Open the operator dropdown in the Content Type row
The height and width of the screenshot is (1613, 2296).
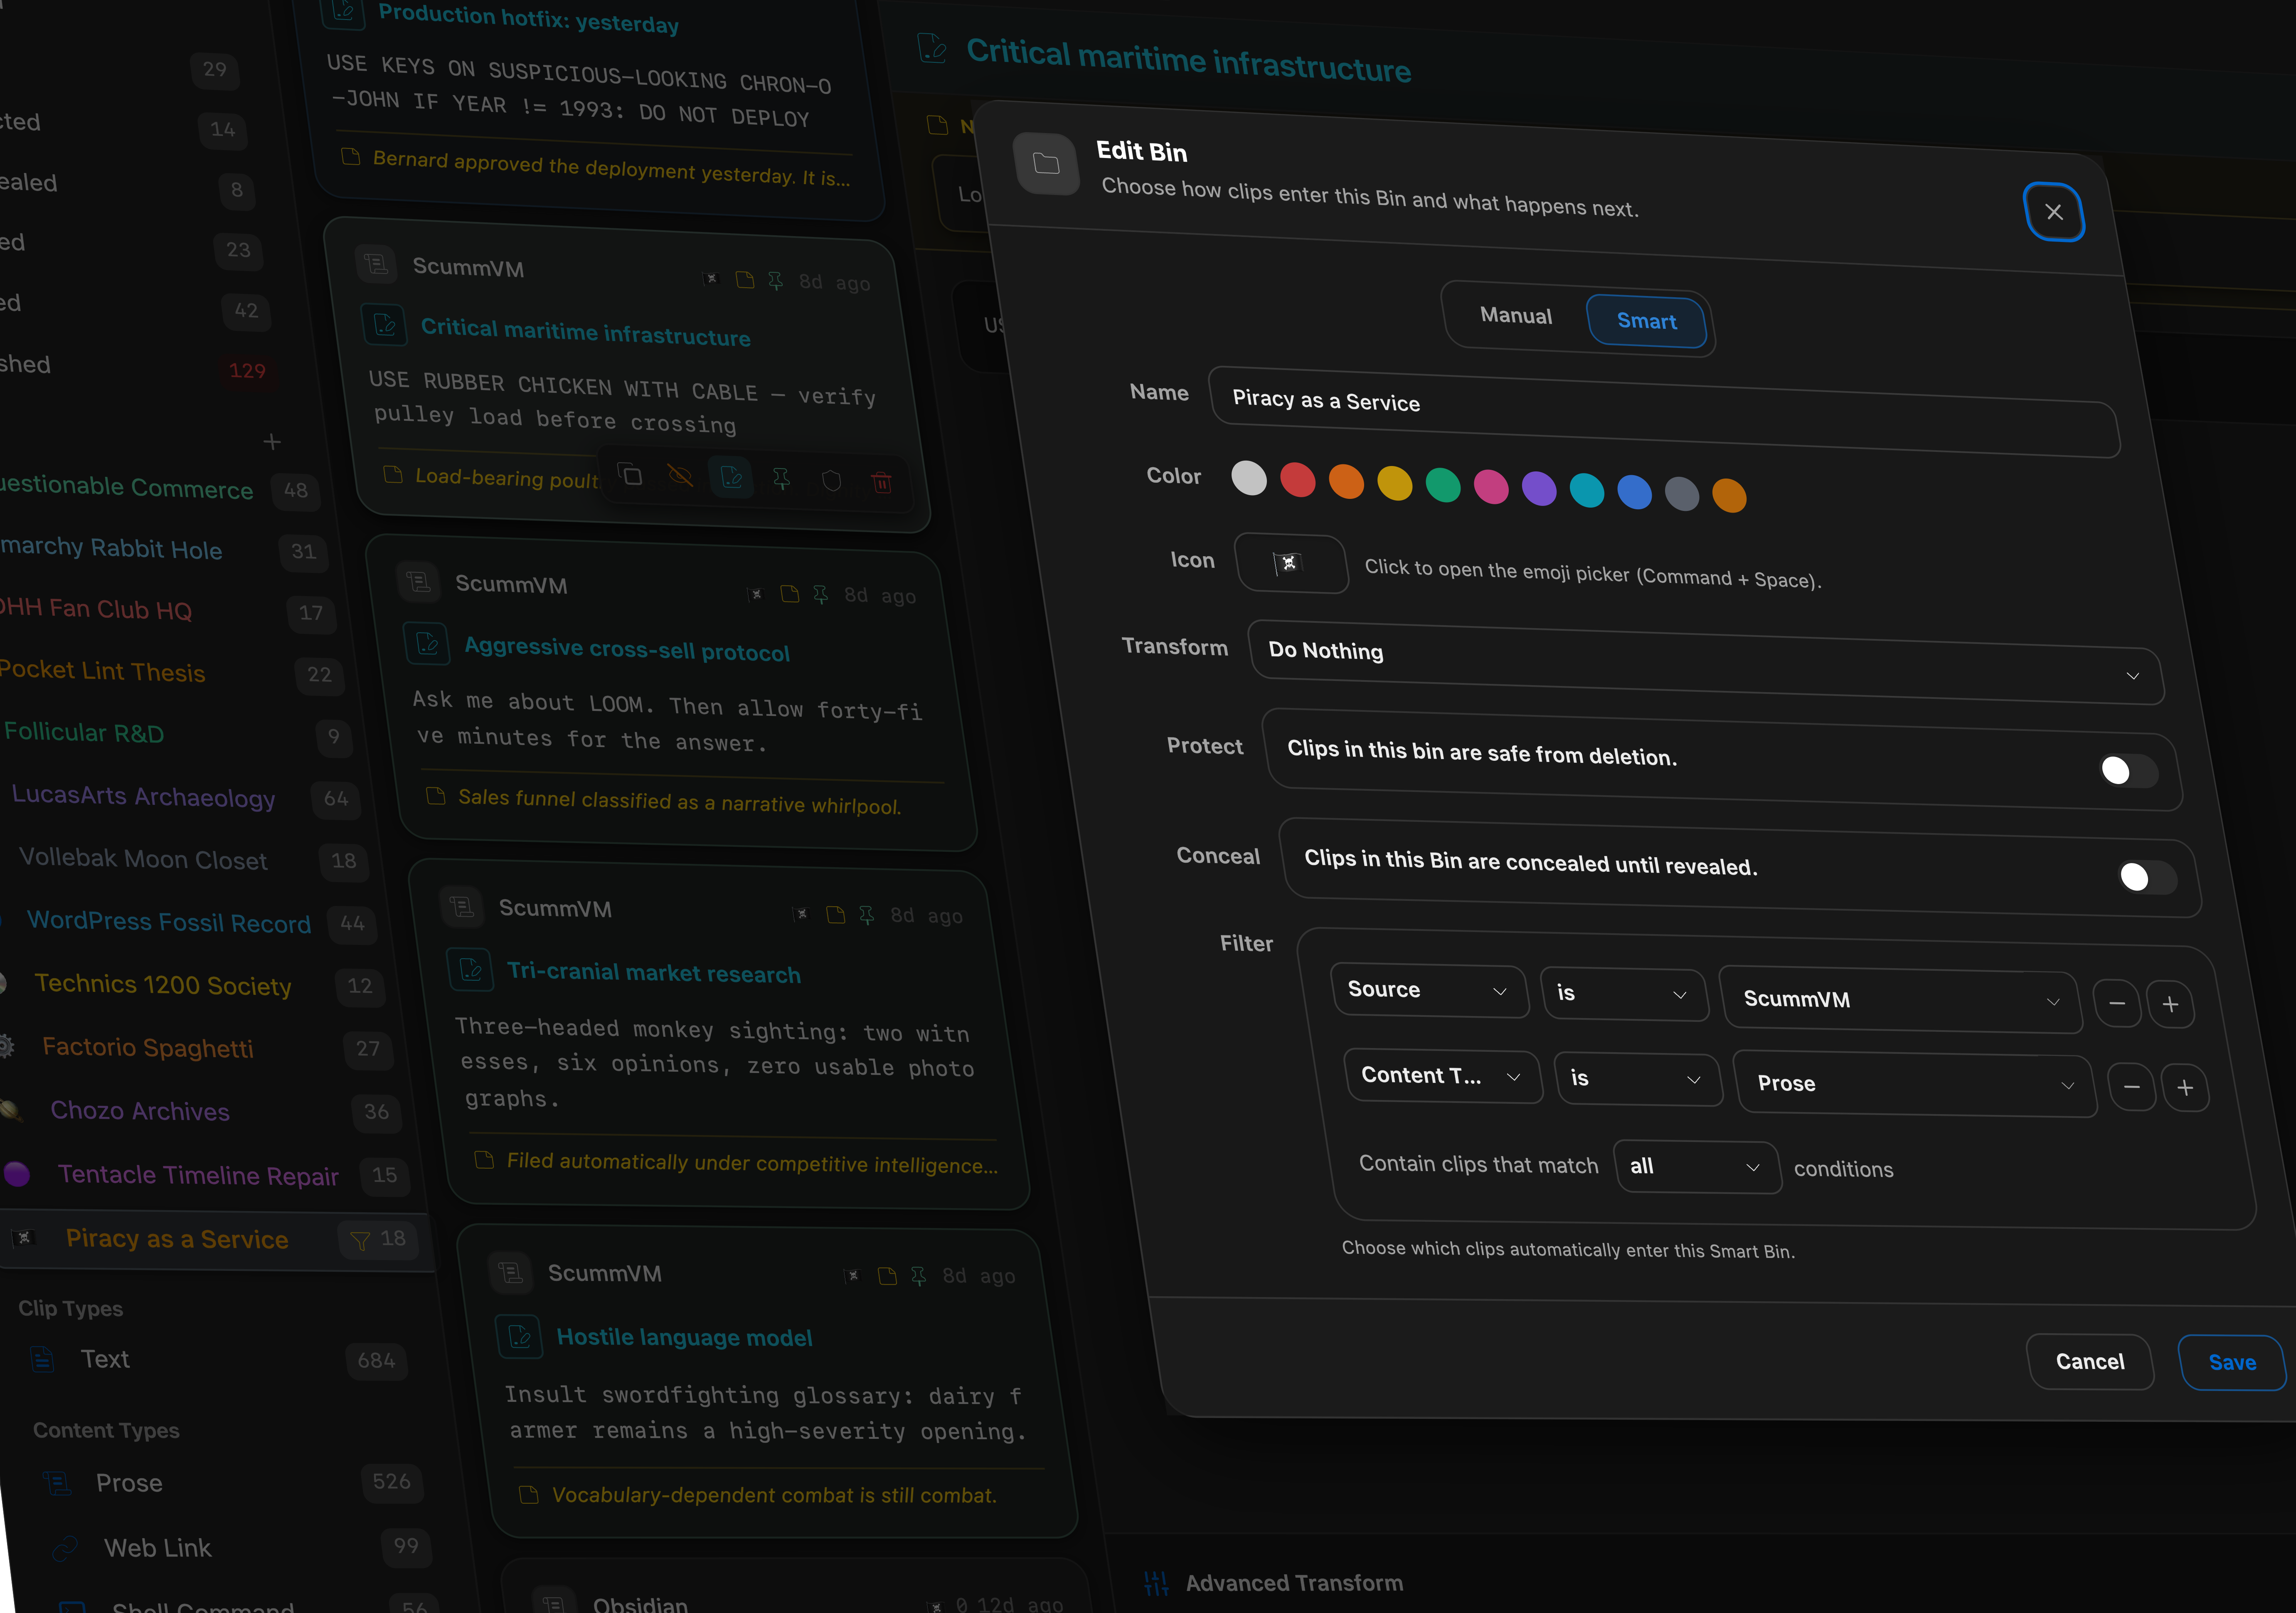pos(1639,1079)
